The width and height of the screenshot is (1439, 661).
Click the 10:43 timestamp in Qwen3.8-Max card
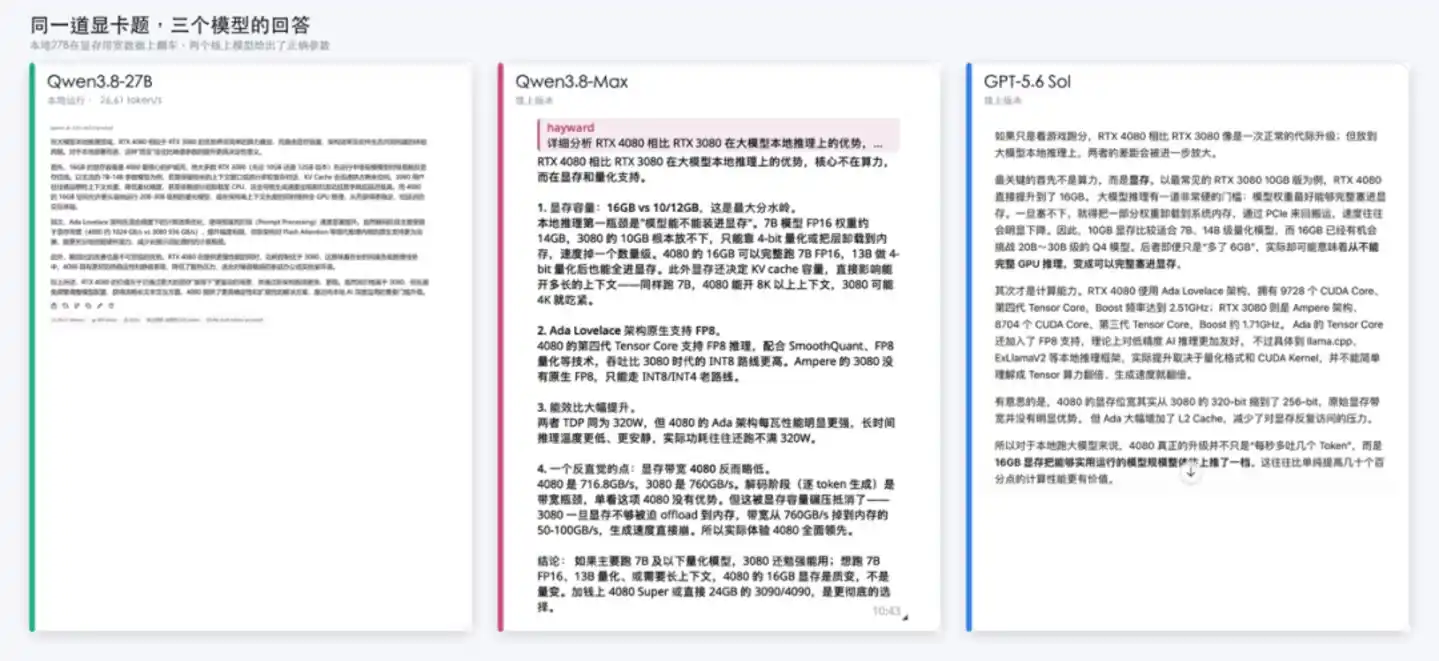pyautogui.click(x=886, y=611)
